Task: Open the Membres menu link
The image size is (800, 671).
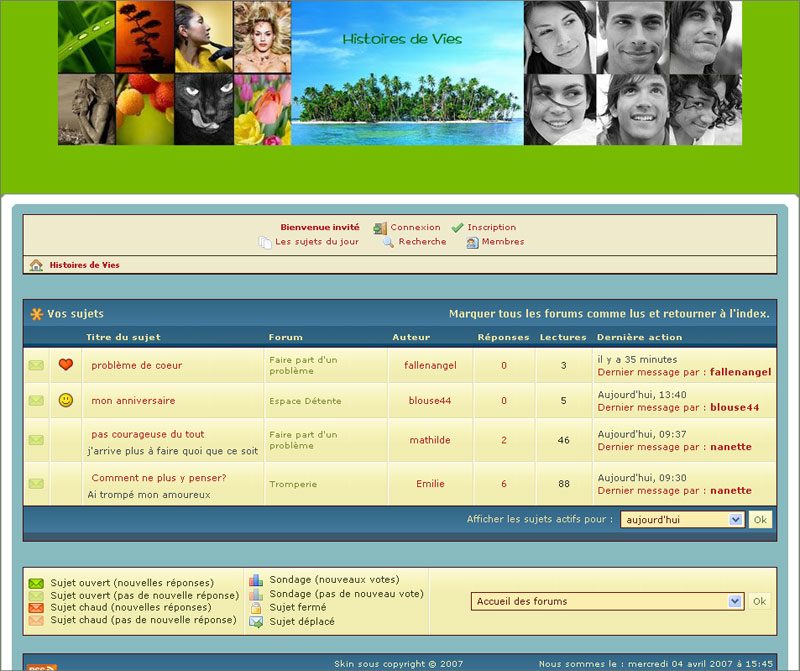Action: pyautogui.click(x=503, y=241)
